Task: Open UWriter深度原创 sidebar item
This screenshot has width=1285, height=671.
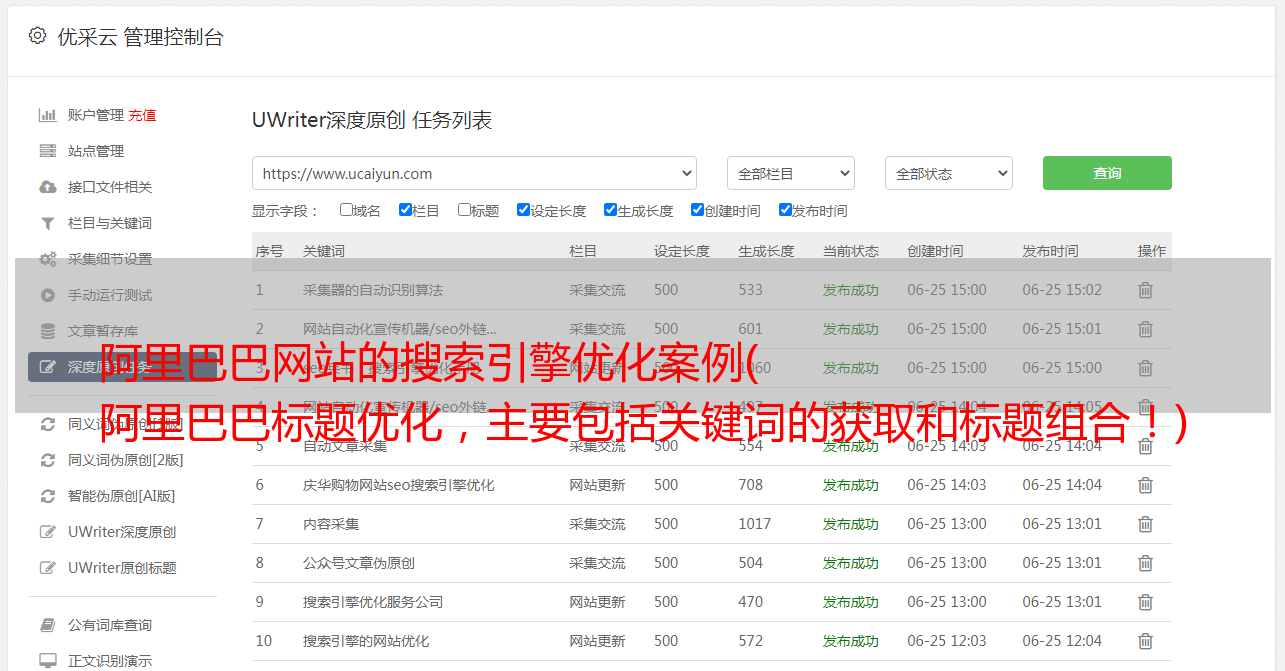Action: (122, 532)
